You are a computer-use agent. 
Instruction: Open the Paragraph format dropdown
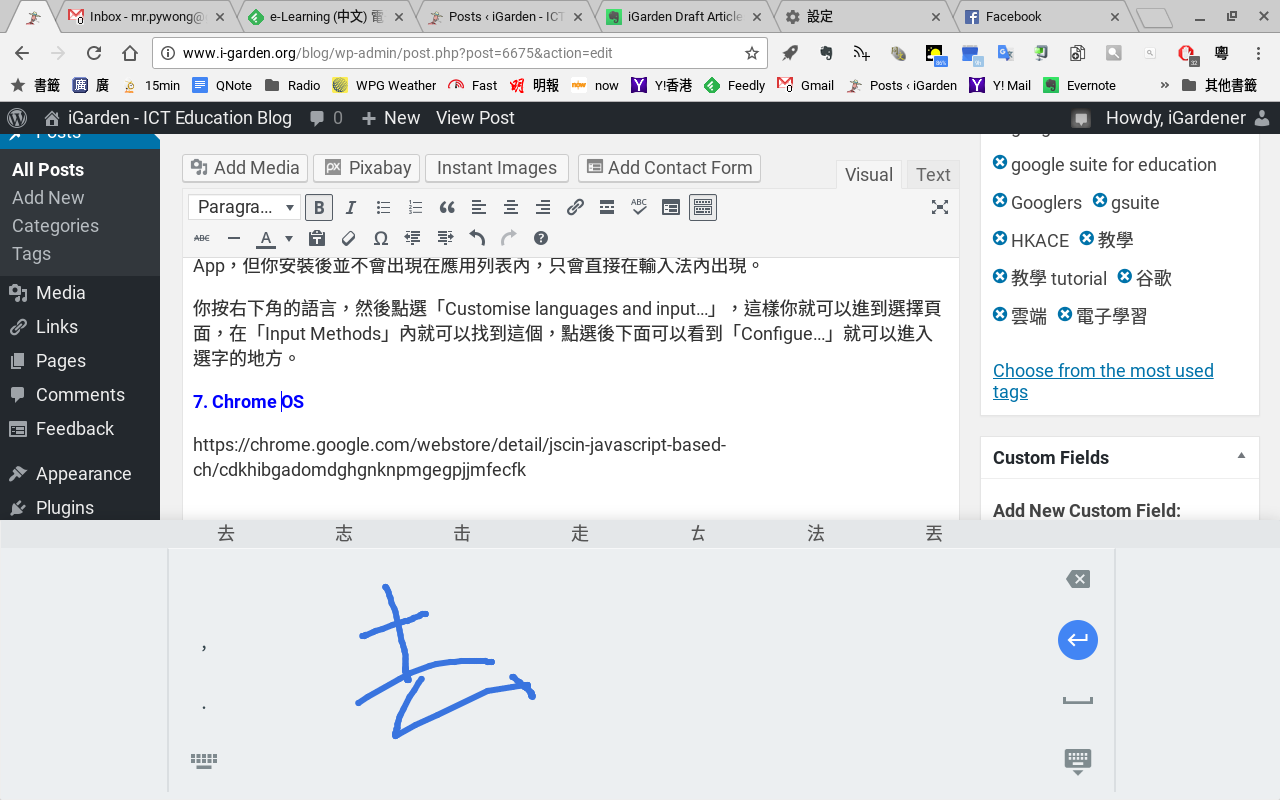tap(245, 208)
